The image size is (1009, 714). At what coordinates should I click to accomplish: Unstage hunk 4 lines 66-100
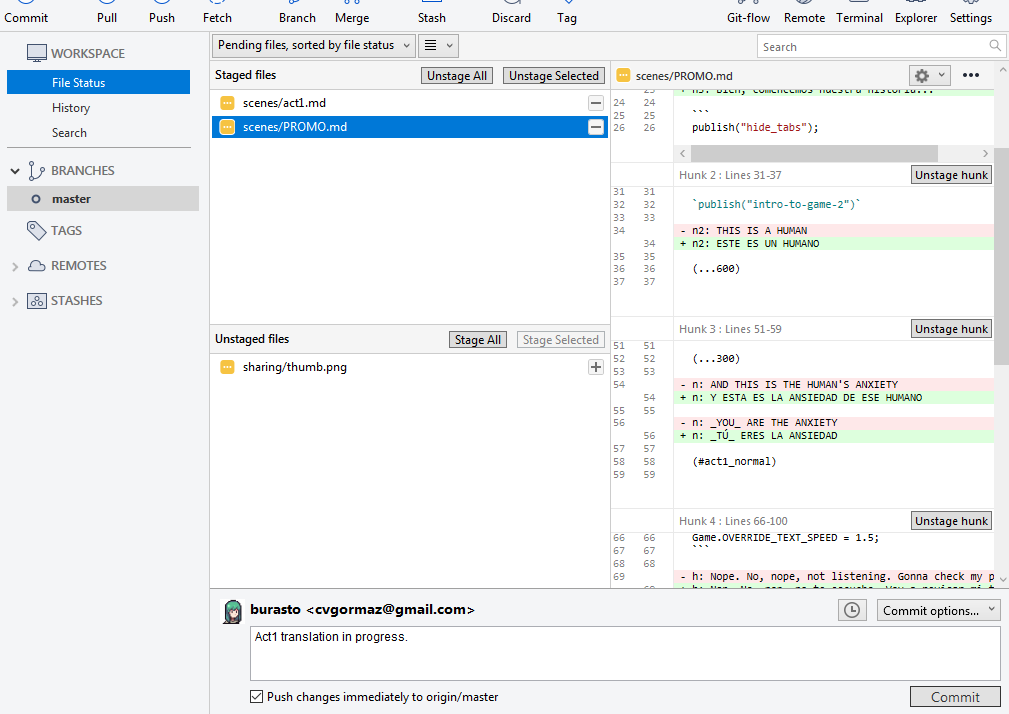pos(951,521)
